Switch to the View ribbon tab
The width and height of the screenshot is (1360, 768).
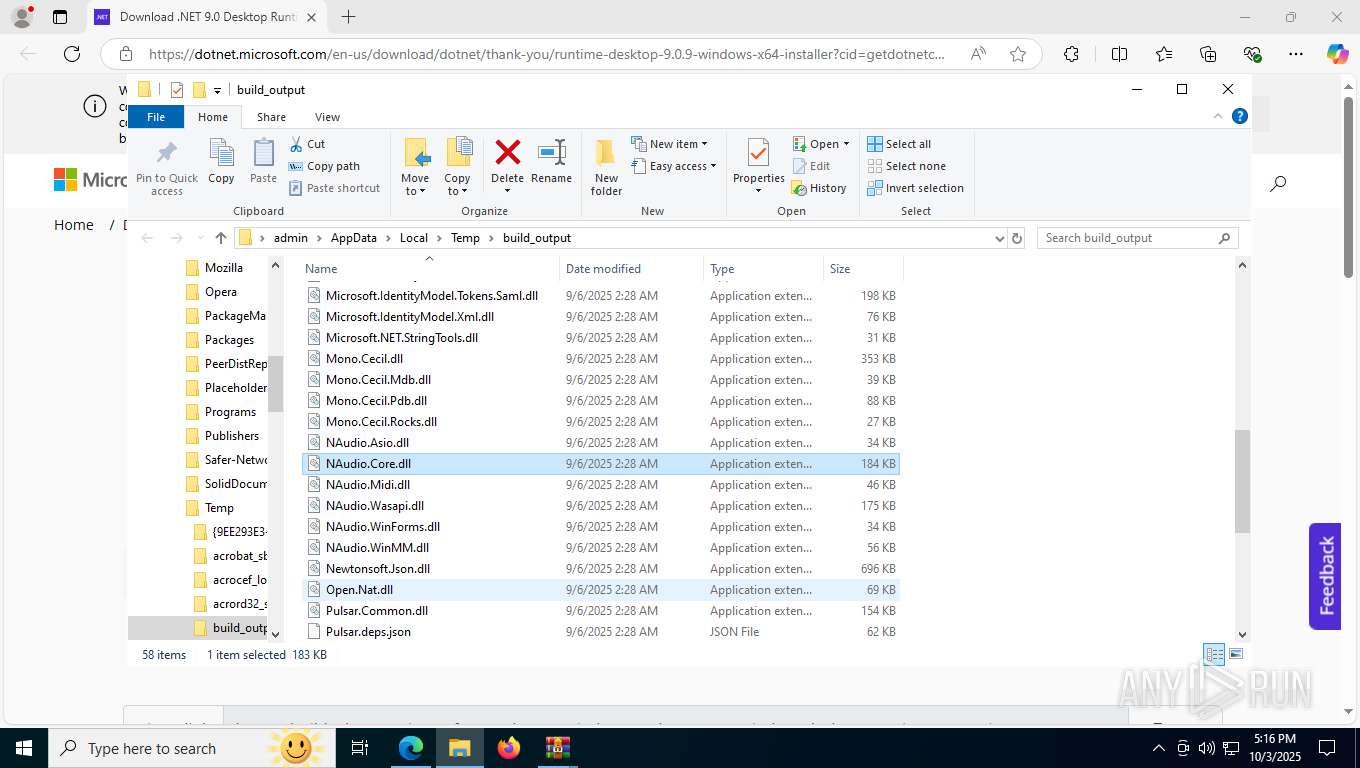tap(327, 117)
